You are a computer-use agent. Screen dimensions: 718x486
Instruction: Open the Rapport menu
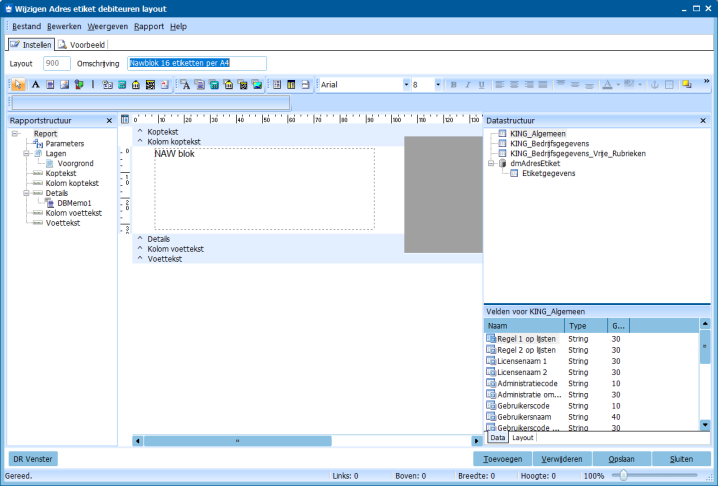click(x=147, y=25)
